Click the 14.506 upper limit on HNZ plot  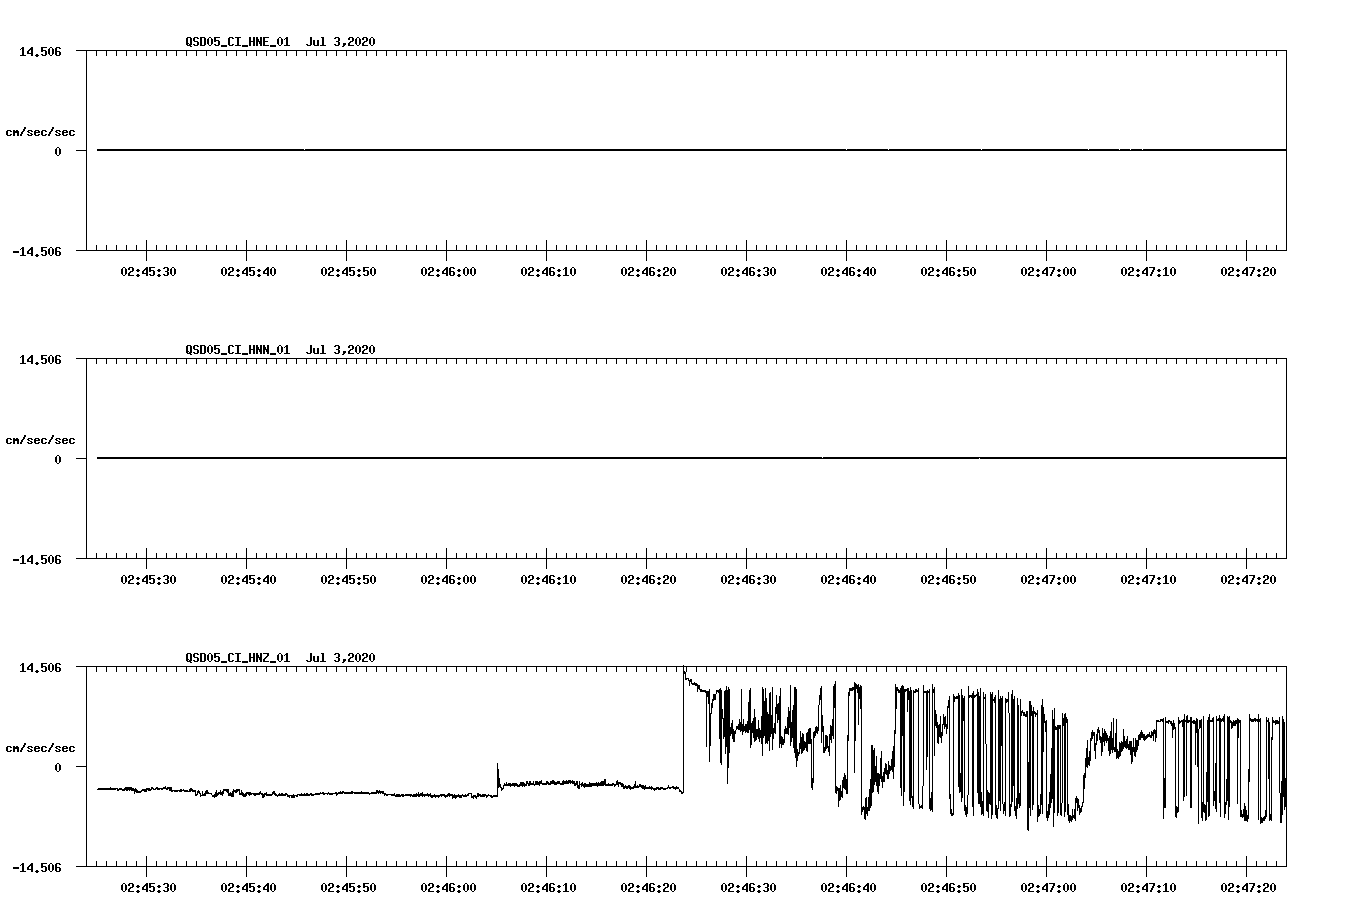[40, 667]
